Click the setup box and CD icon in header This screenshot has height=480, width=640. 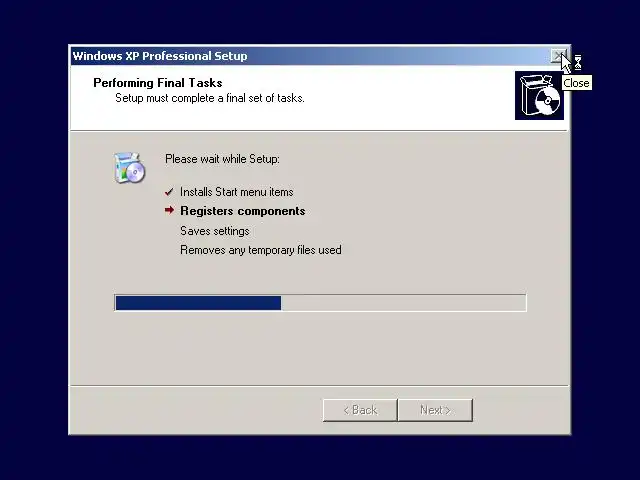pos(539,96)
